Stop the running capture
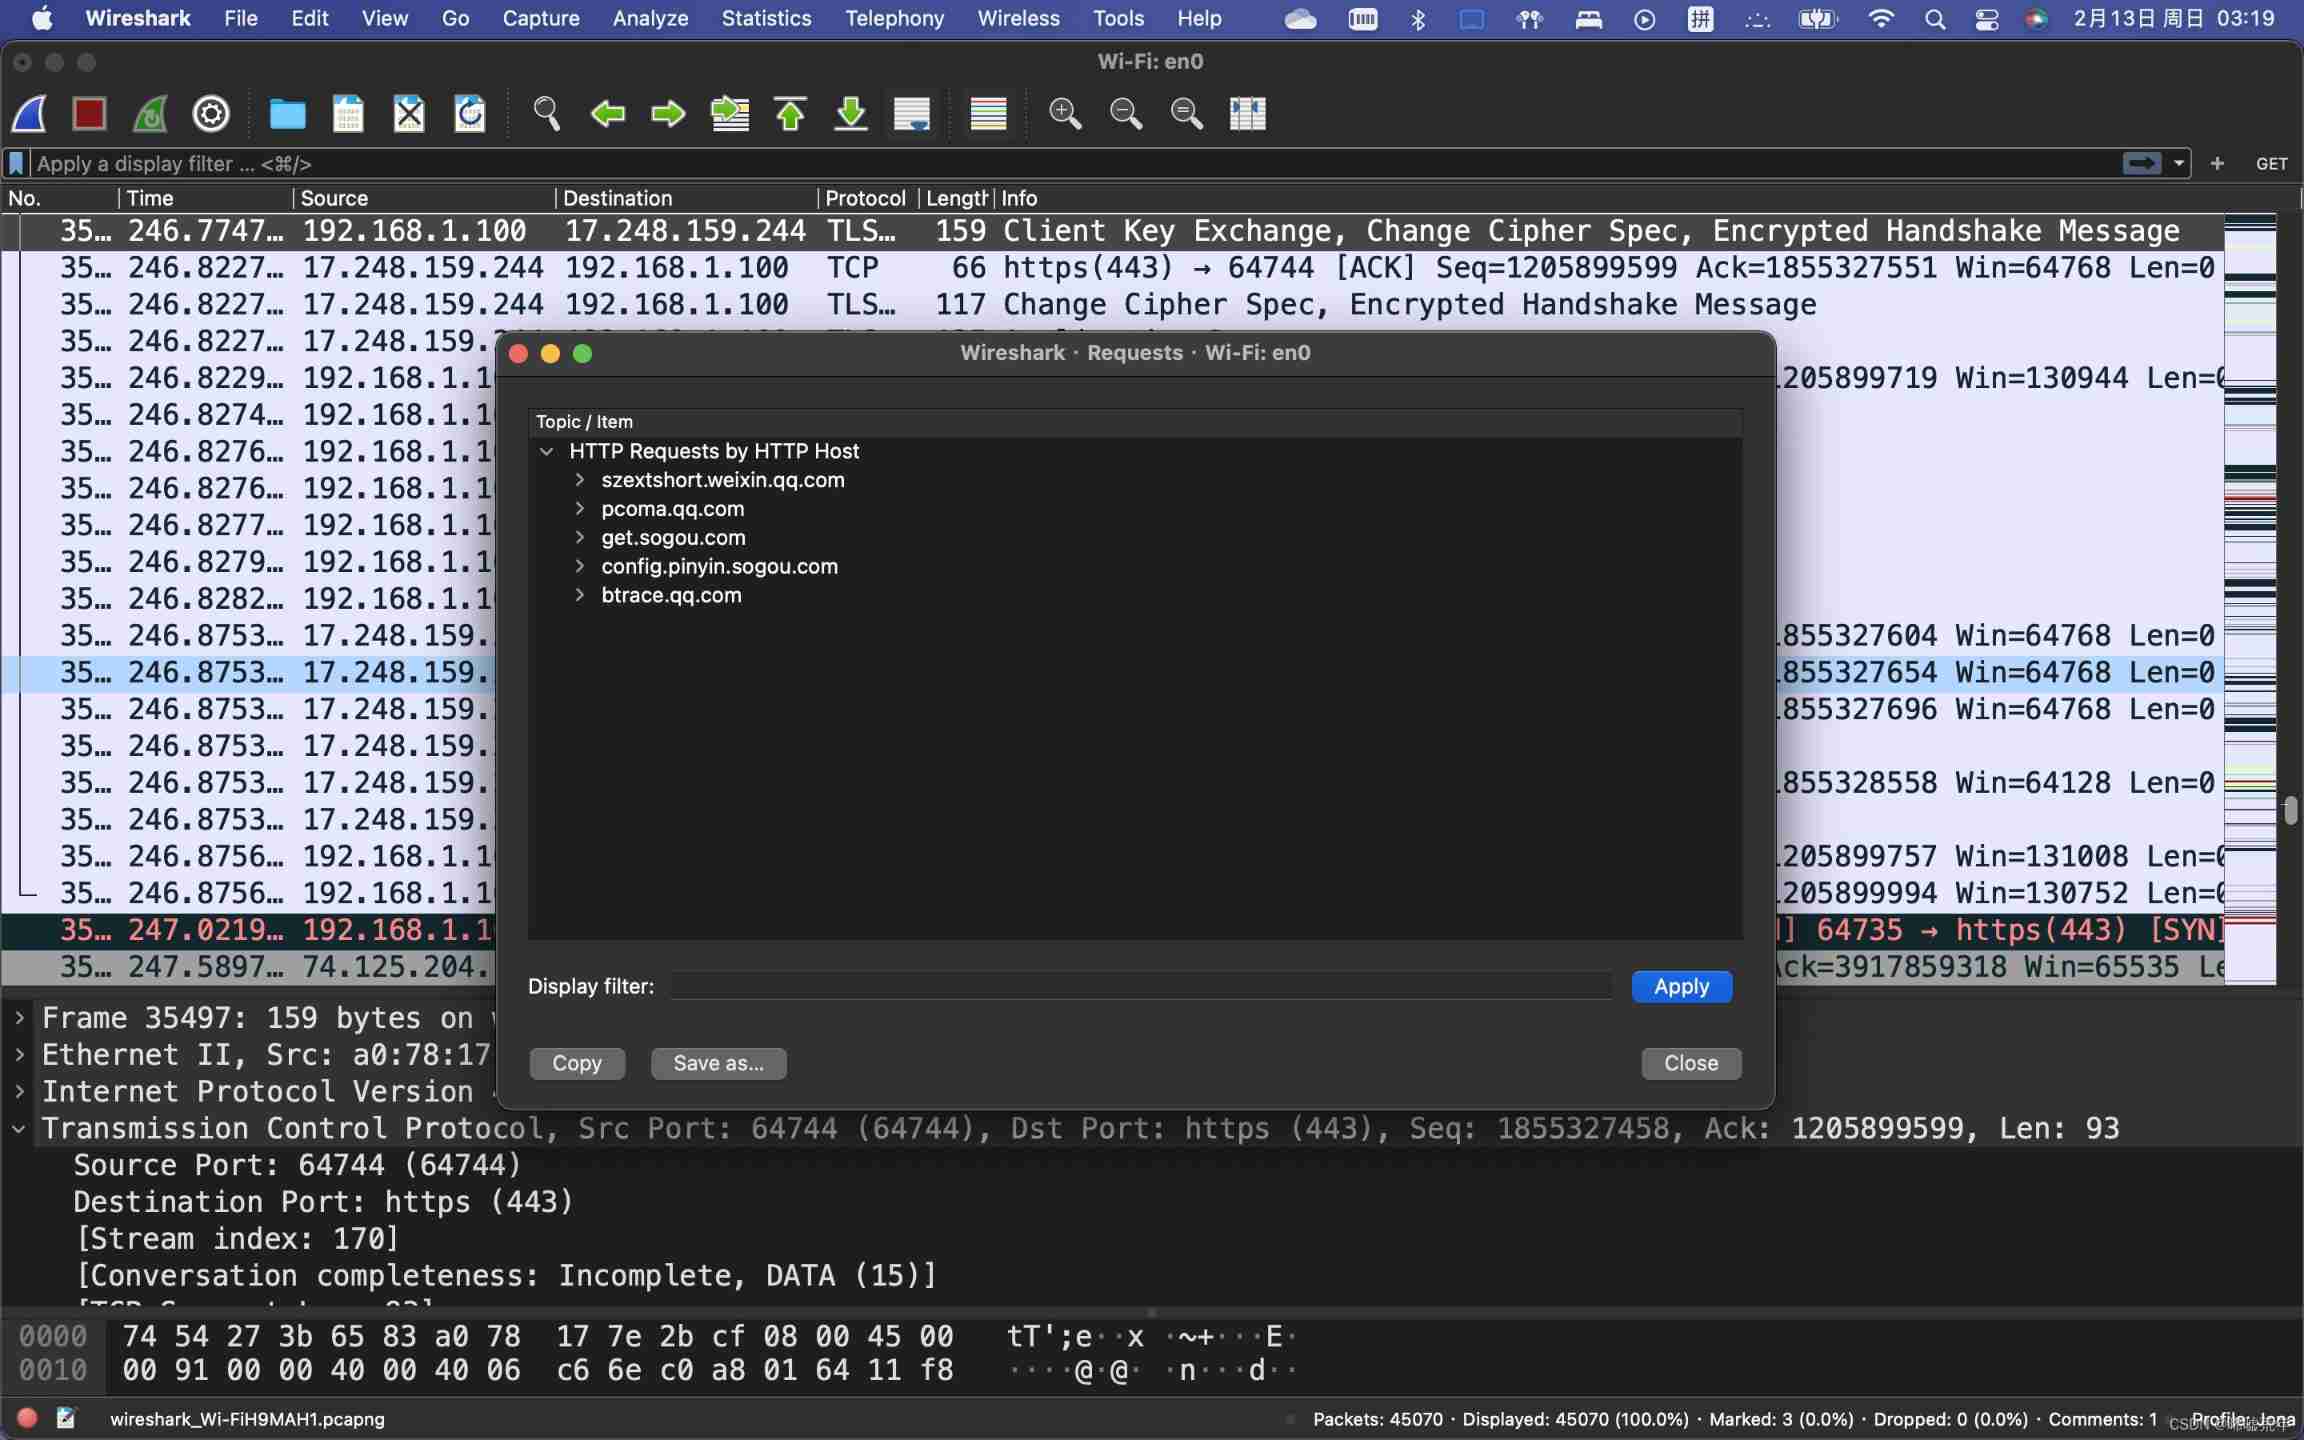Viewport: 2304px width, 1440px height. [x=90, y=114]
